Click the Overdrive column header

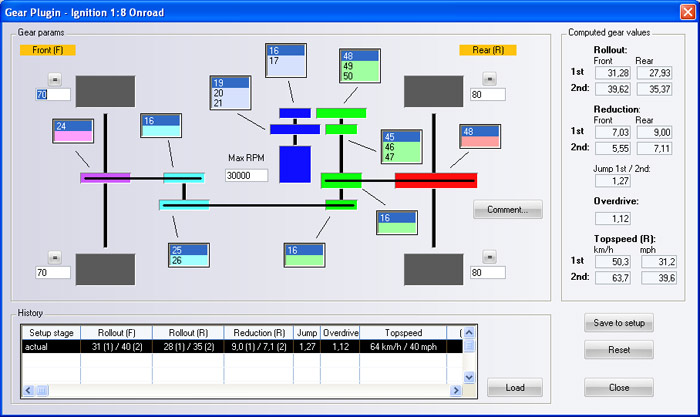coord(340,333)
